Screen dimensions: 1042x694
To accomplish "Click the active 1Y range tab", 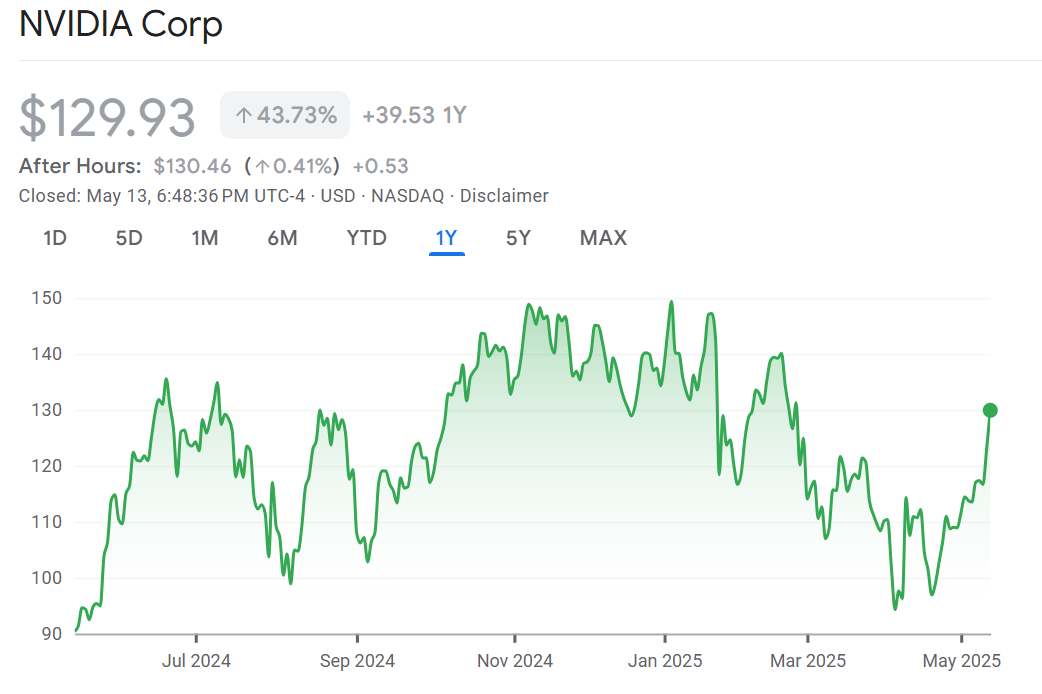I will [446, 238].
